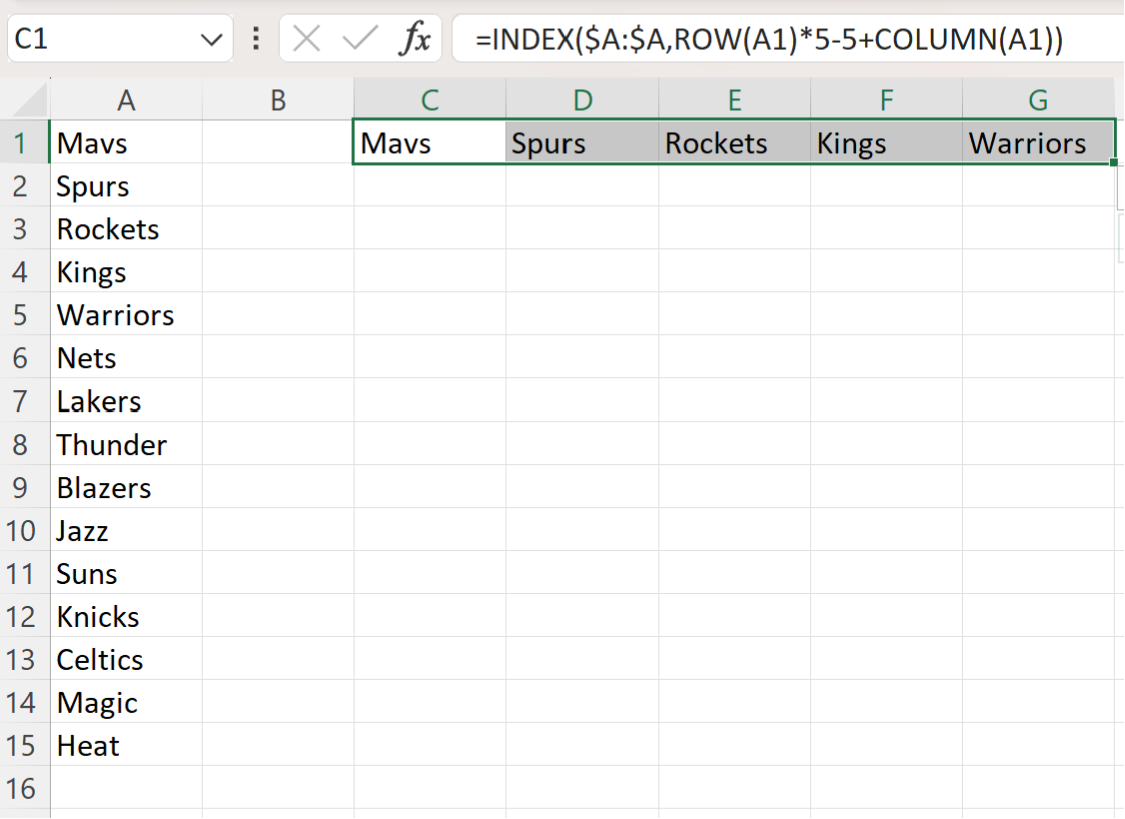Select cell F1 containing Kings
This screenshot has height=819, width=1125.
886,143
